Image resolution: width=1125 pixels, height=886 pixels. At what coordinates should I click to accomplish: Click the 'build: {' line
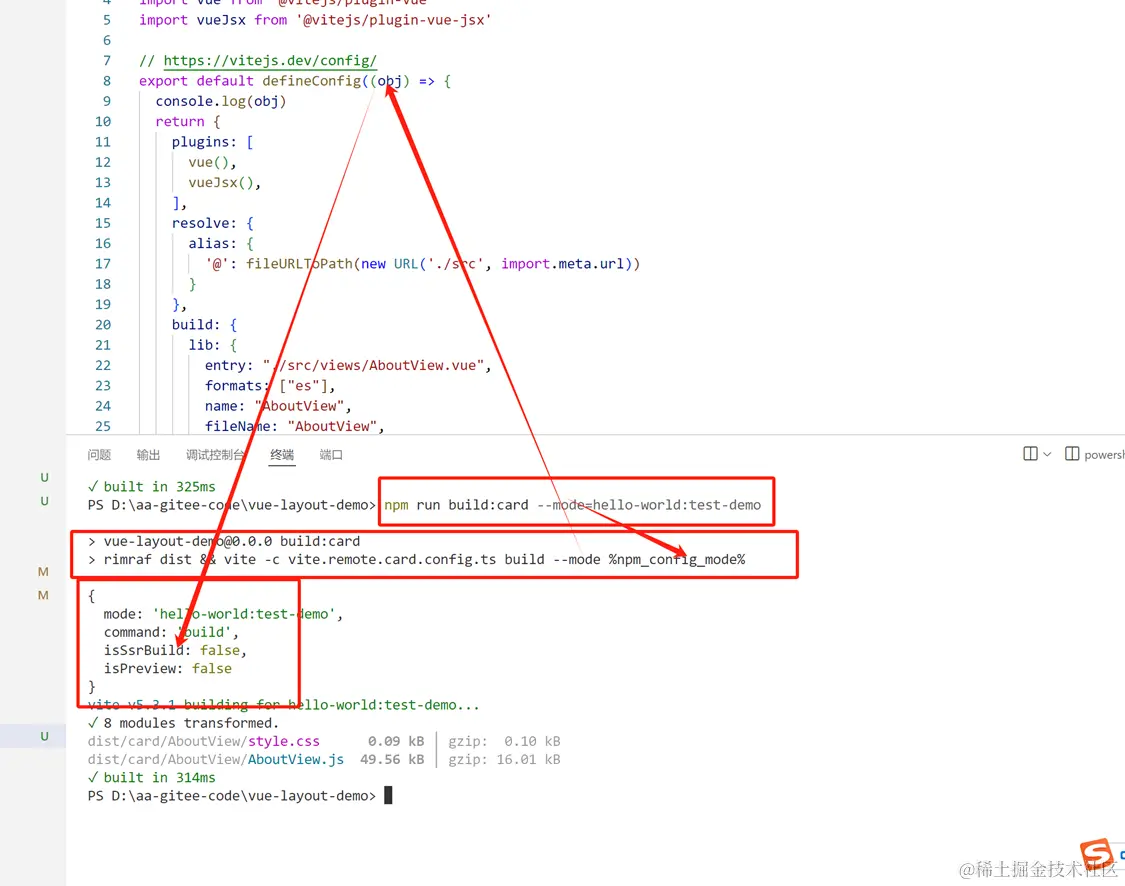204,324
